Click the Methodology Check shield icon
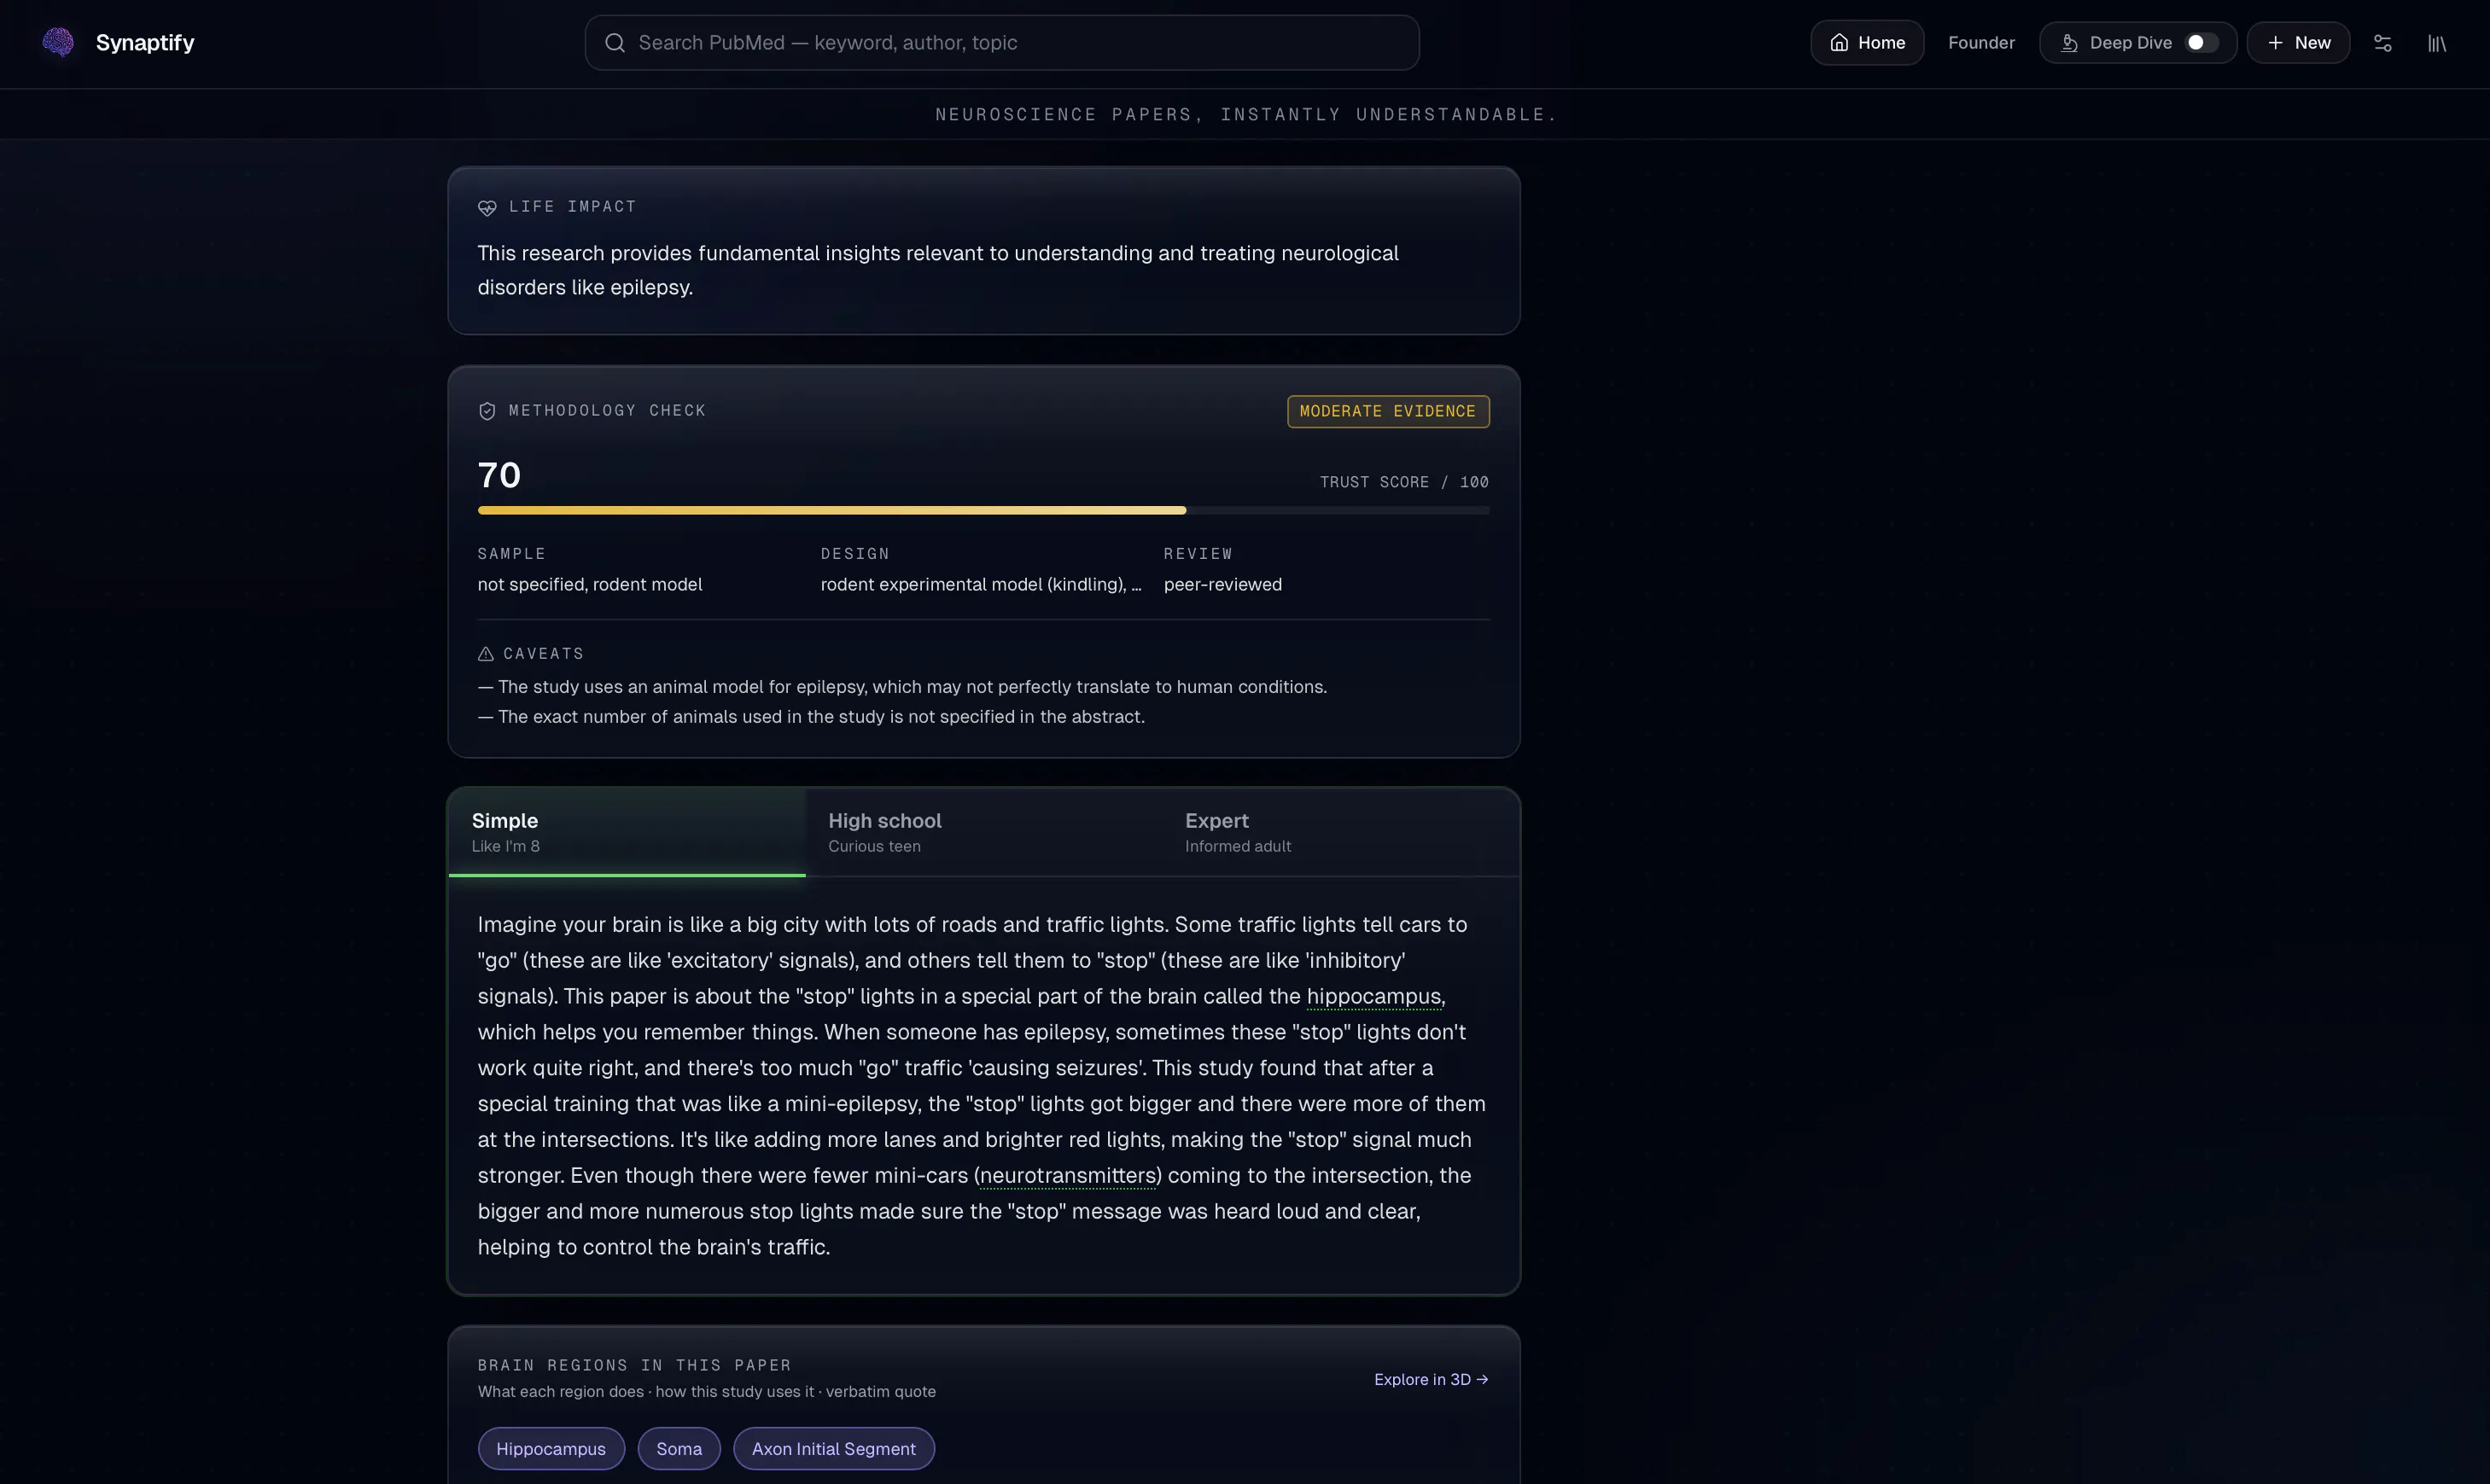2490x1484 pixels. (x=487, y=411)
